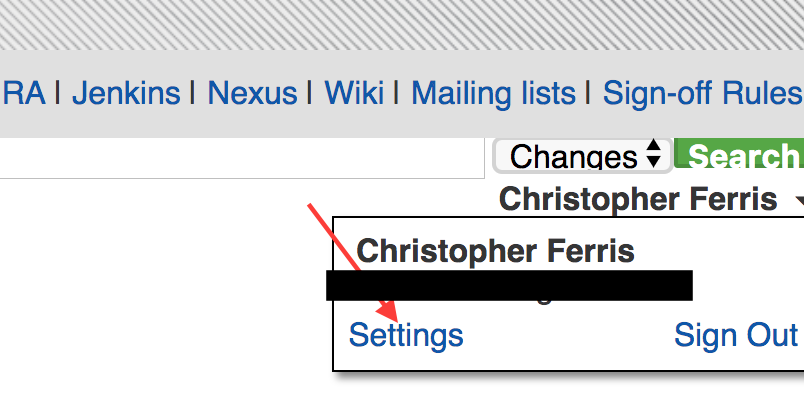Click inside the search query text field
804x412 pixels.
coord(242,158)
